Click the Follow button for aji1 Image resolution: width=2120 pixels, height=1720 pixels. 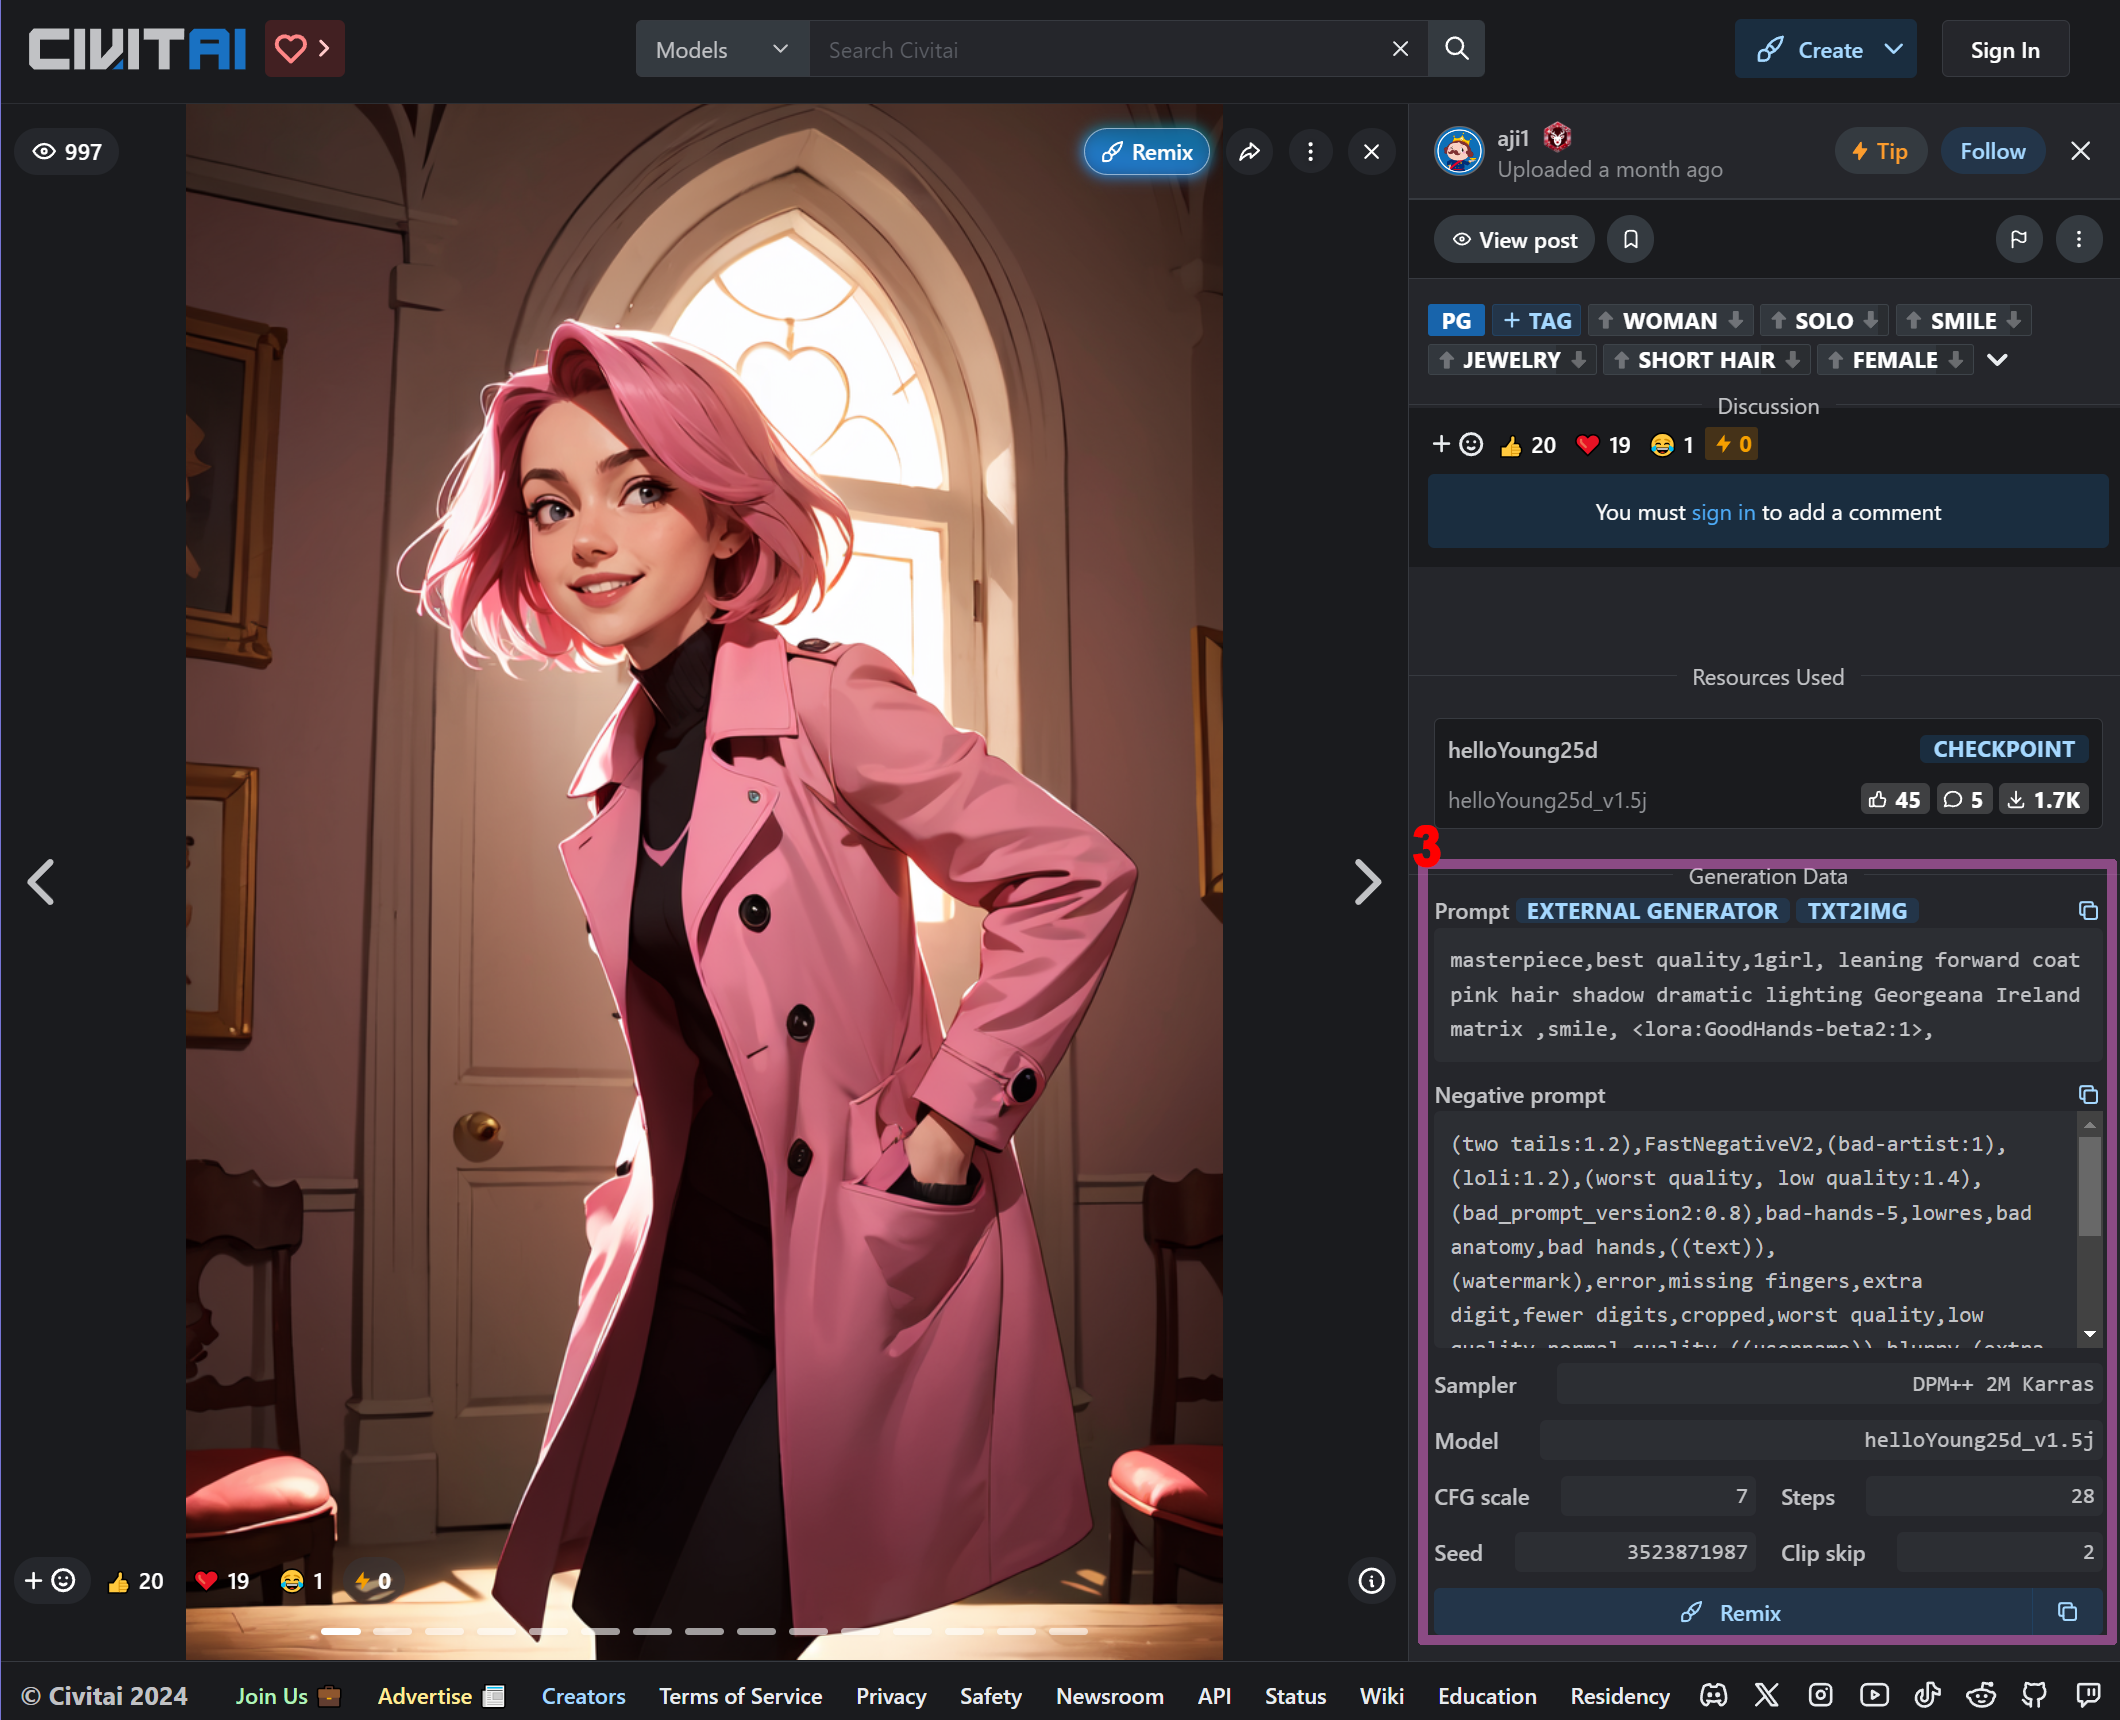[x=1992, y=151]
